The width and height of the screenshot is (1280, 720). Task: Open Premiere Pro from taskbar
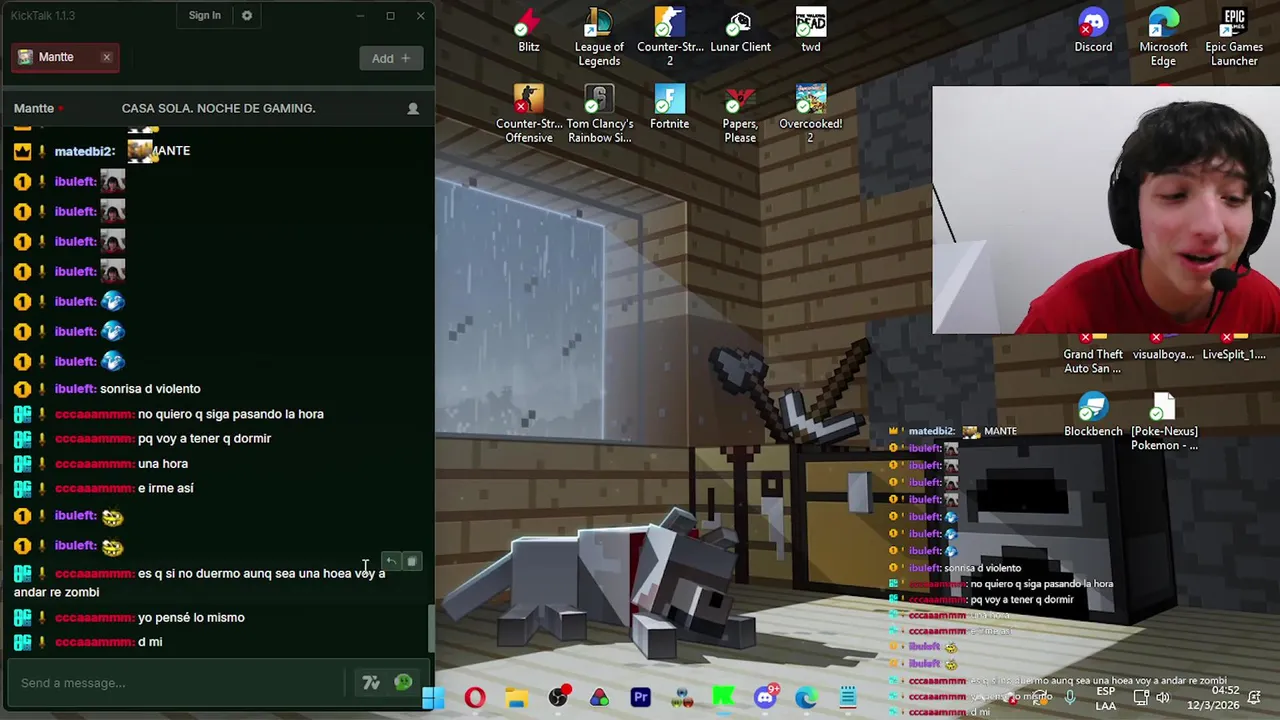[641, 698]
